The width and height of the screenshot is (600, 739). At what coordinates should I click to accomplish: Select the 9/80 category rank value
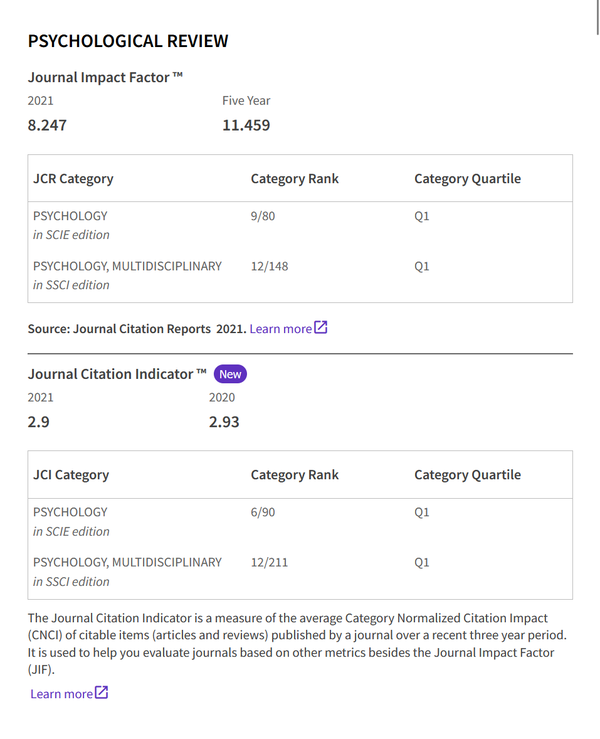[263, 216]
